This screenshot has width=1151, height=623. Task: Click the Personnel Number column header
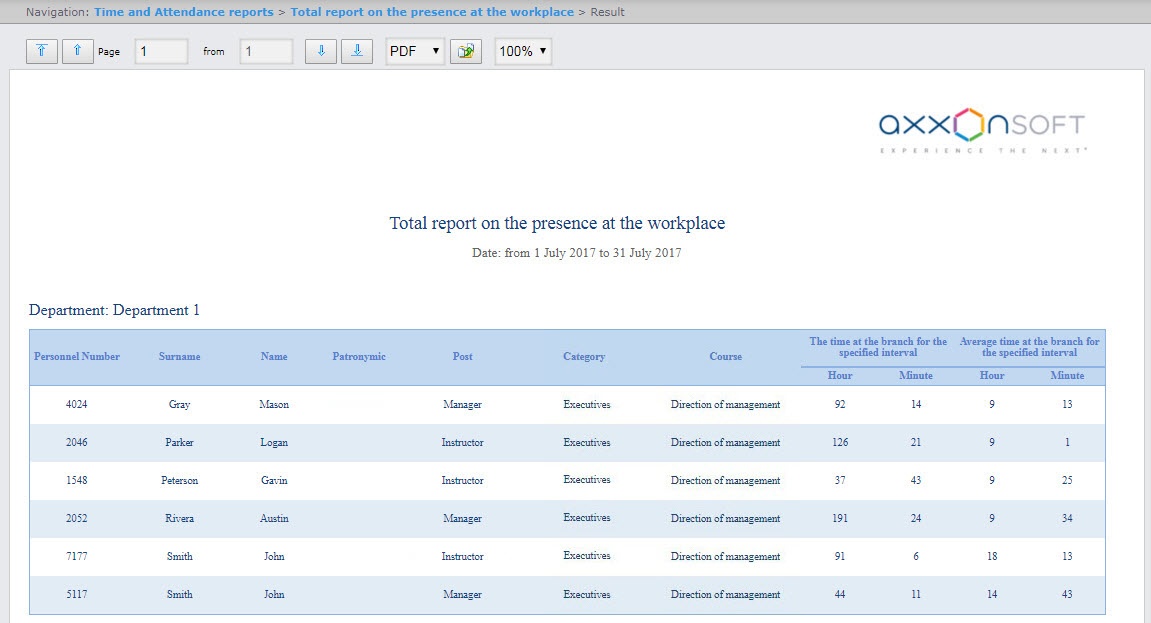click(77, 357)
